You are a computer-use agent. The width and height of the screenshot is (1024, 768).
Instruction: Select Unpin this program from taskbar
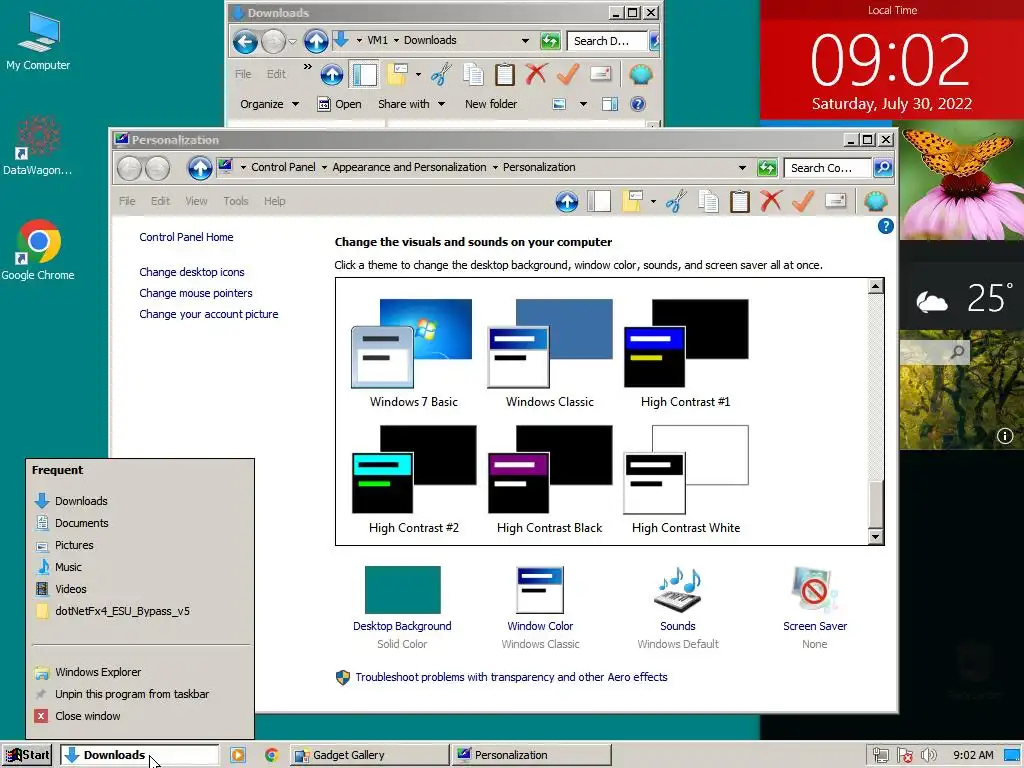click(140, 694)
